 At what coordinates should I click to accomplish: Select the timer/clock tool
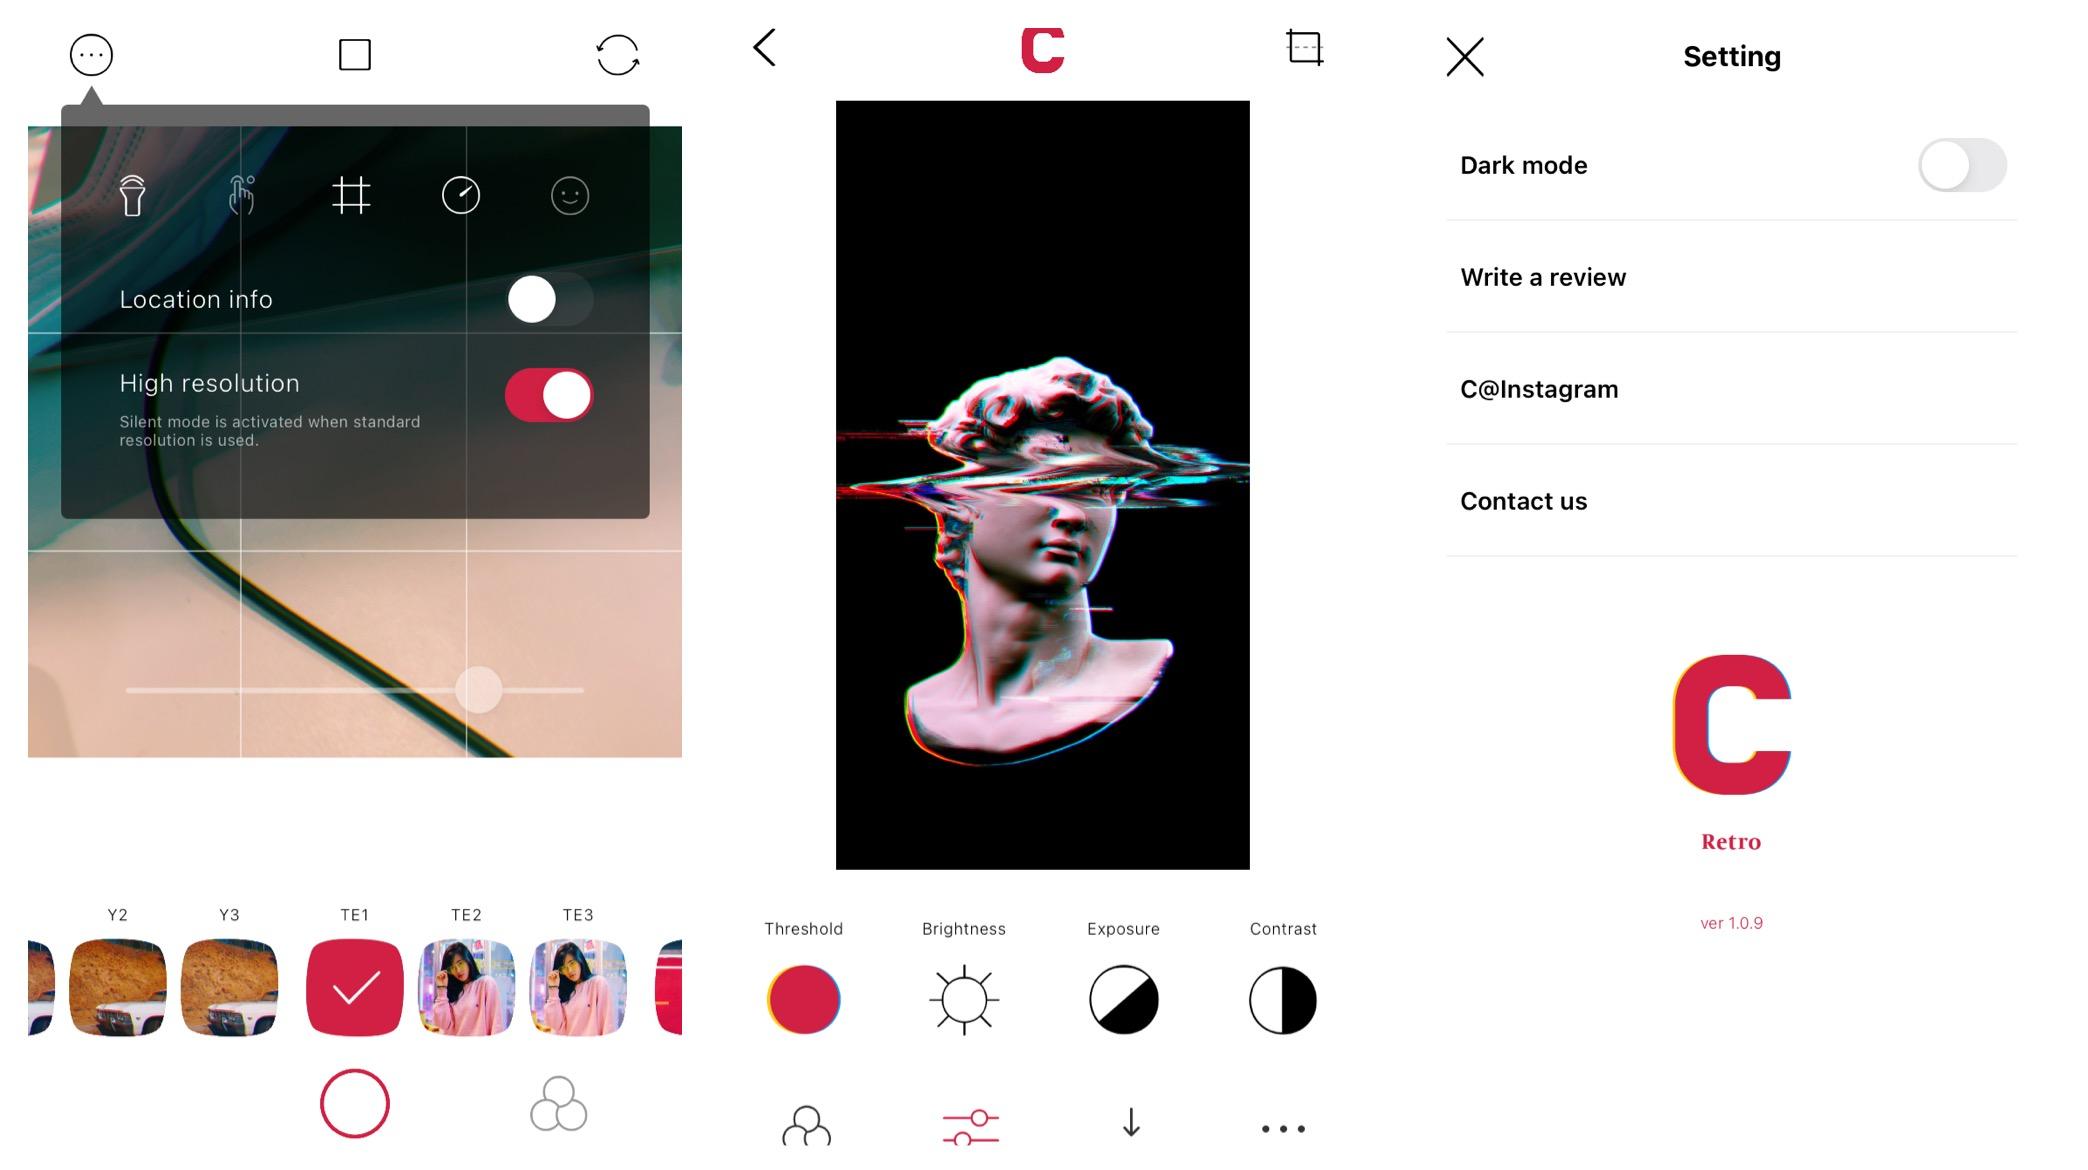coord(460,194)
